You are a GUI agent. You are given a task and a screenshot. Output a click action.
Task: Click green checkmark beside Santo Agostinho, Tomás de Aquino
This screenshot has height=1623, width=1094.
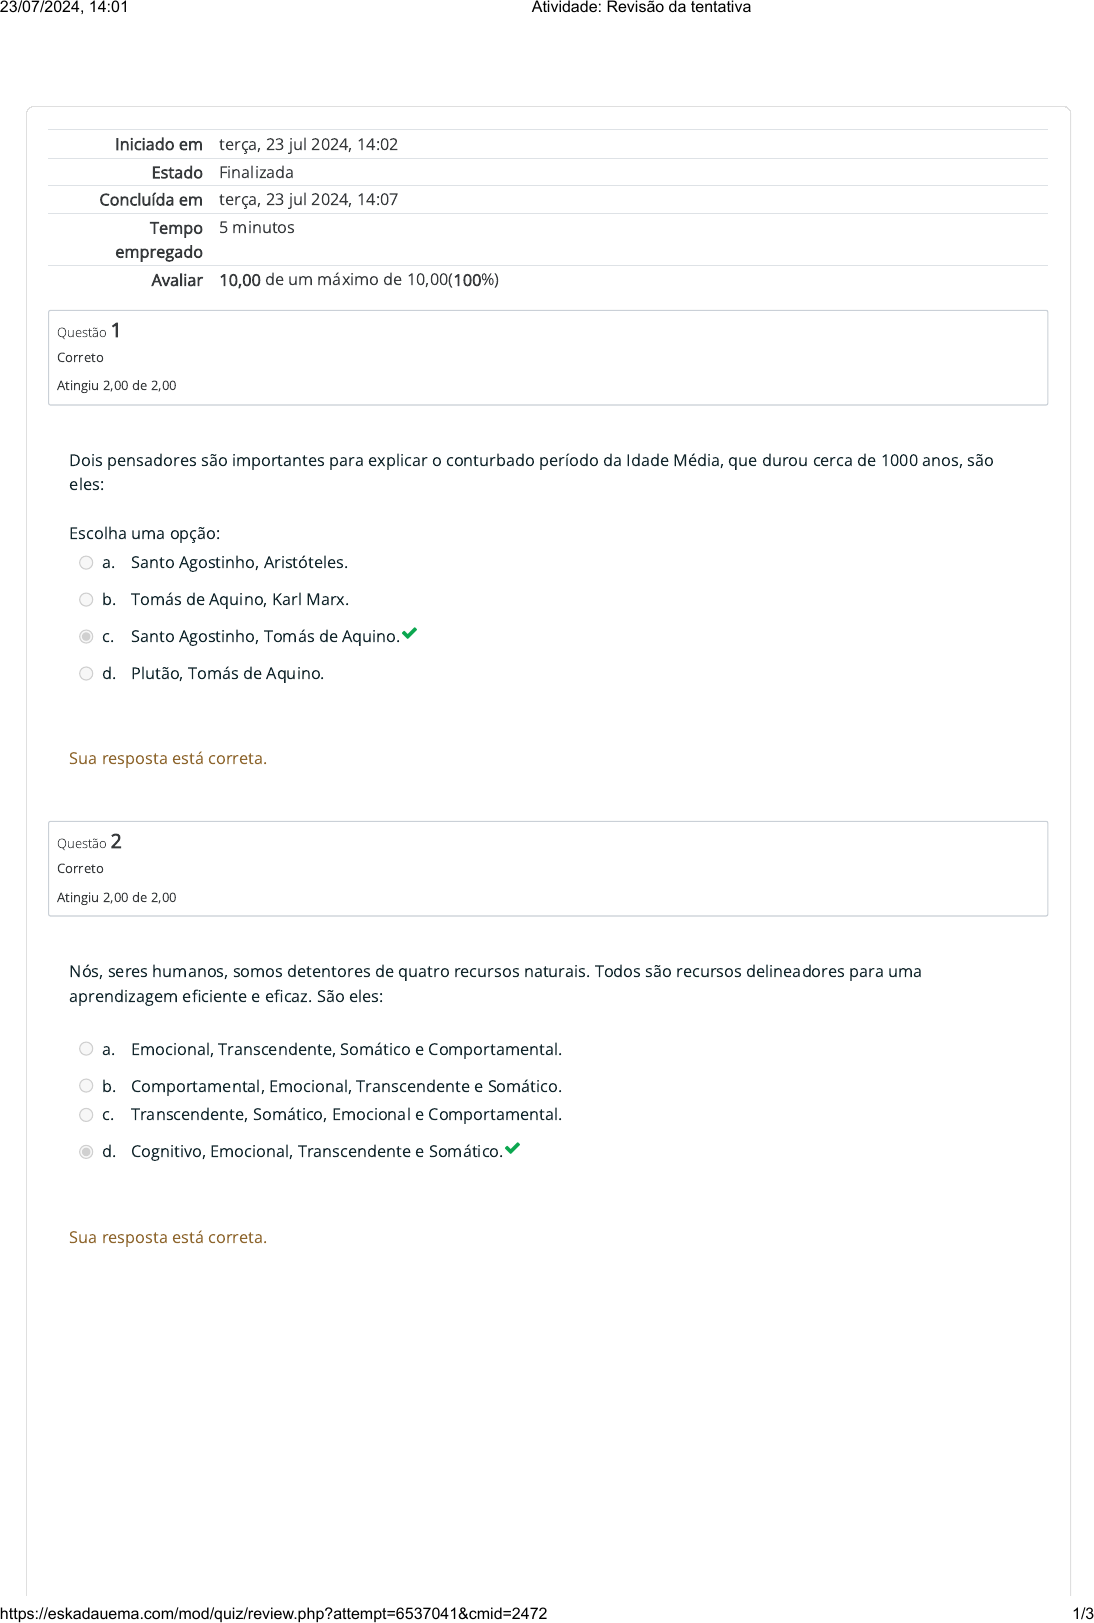point(409,634)
